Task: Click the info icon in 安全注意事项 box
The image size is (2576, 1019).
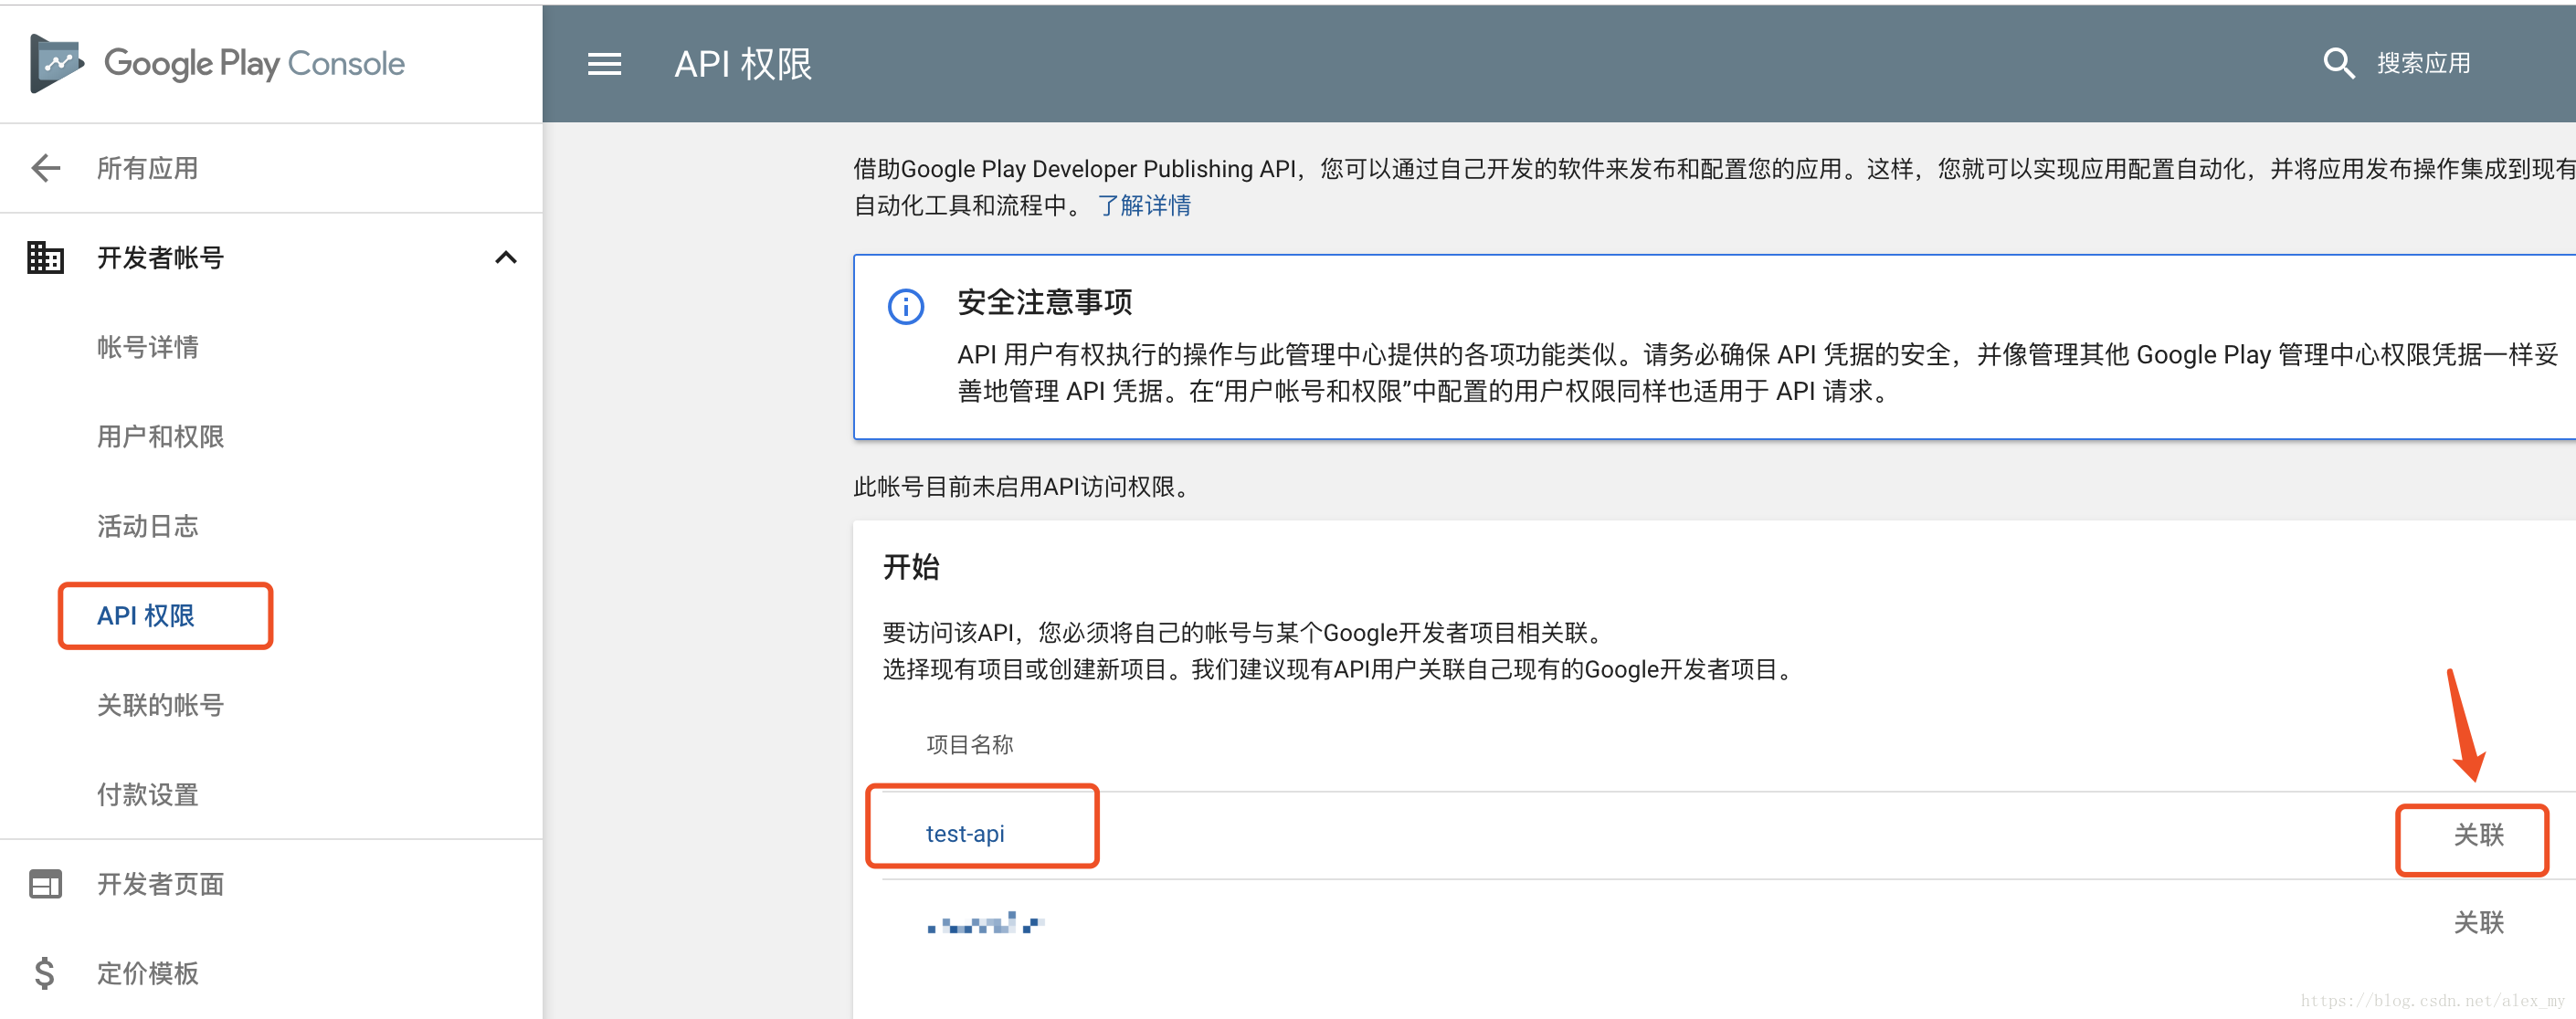Action: [x=906, y=306]
